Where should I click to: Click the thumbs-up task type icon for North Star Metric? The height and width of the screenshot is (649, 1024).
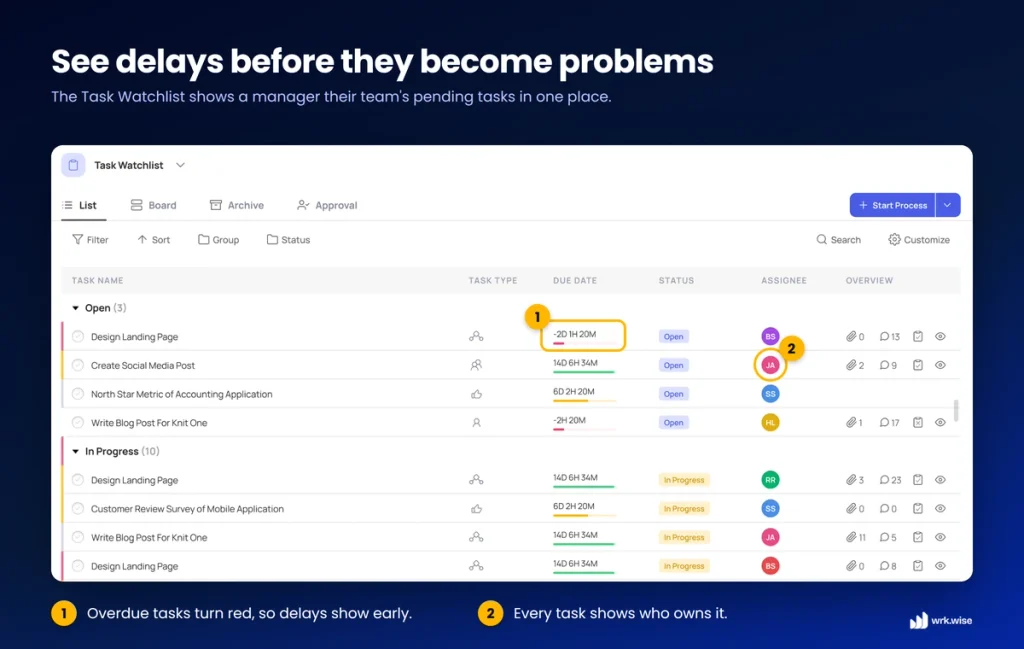[x=476, y=394]
